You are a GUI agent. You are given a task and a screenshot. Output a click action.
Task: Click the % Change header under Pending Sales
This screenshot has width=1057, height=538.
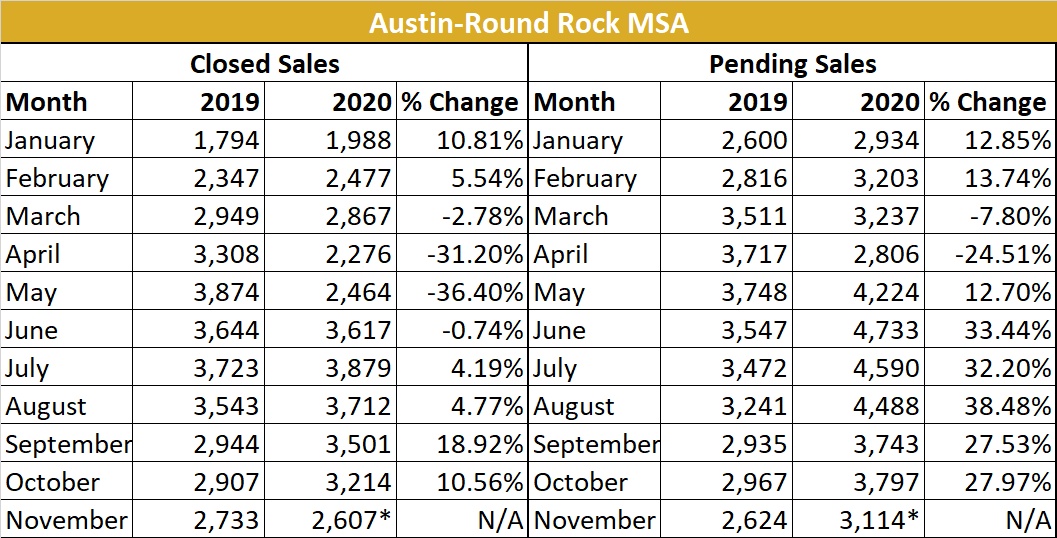[x=987, y=102]
